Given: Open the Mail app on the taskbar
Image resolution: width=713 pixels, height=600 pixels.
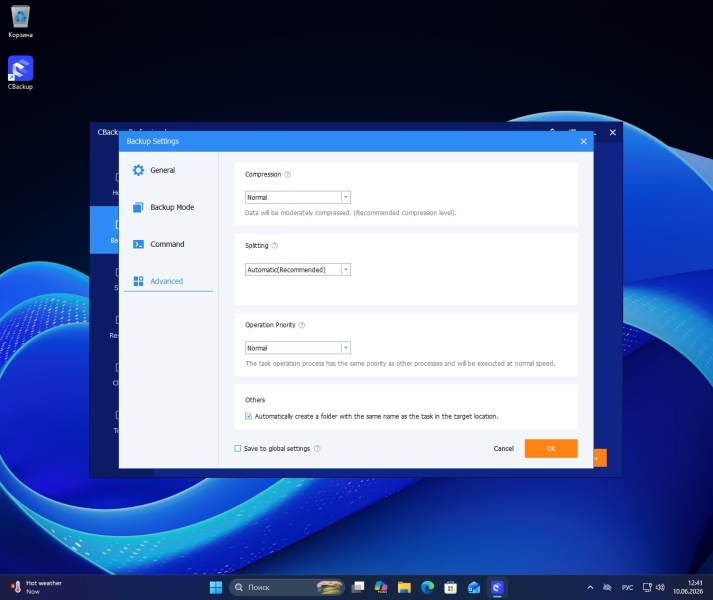Looking at the screenshot, I should point(473,587).
